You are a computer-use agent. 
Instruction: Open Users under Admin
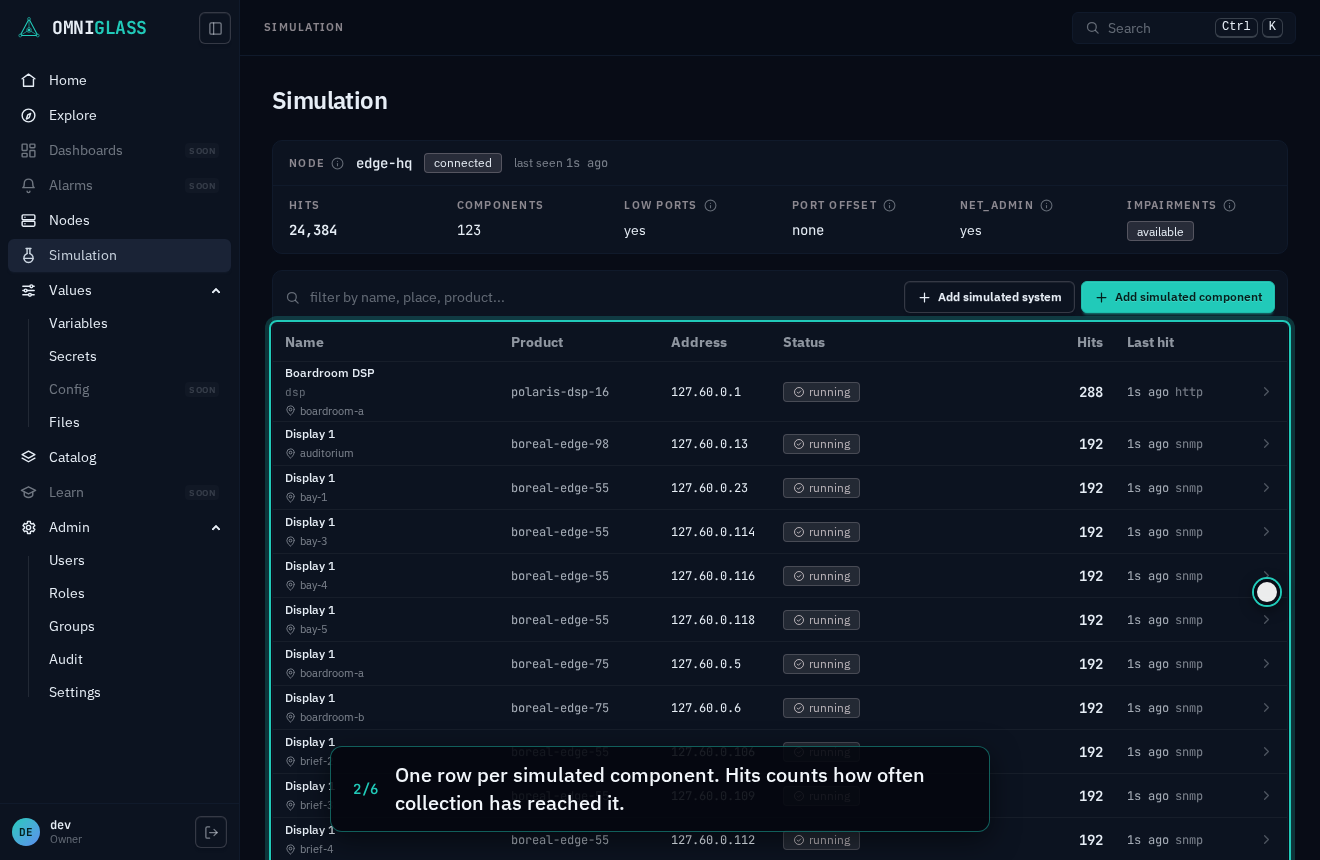tap(67, 560)
